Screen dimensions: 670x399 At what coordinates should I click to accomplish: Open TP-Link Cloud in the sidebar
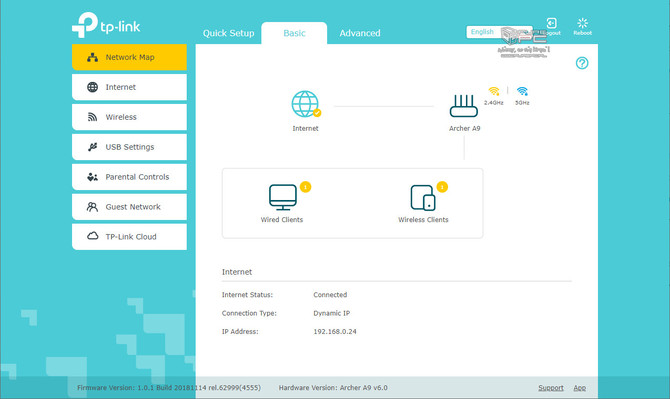129,237
